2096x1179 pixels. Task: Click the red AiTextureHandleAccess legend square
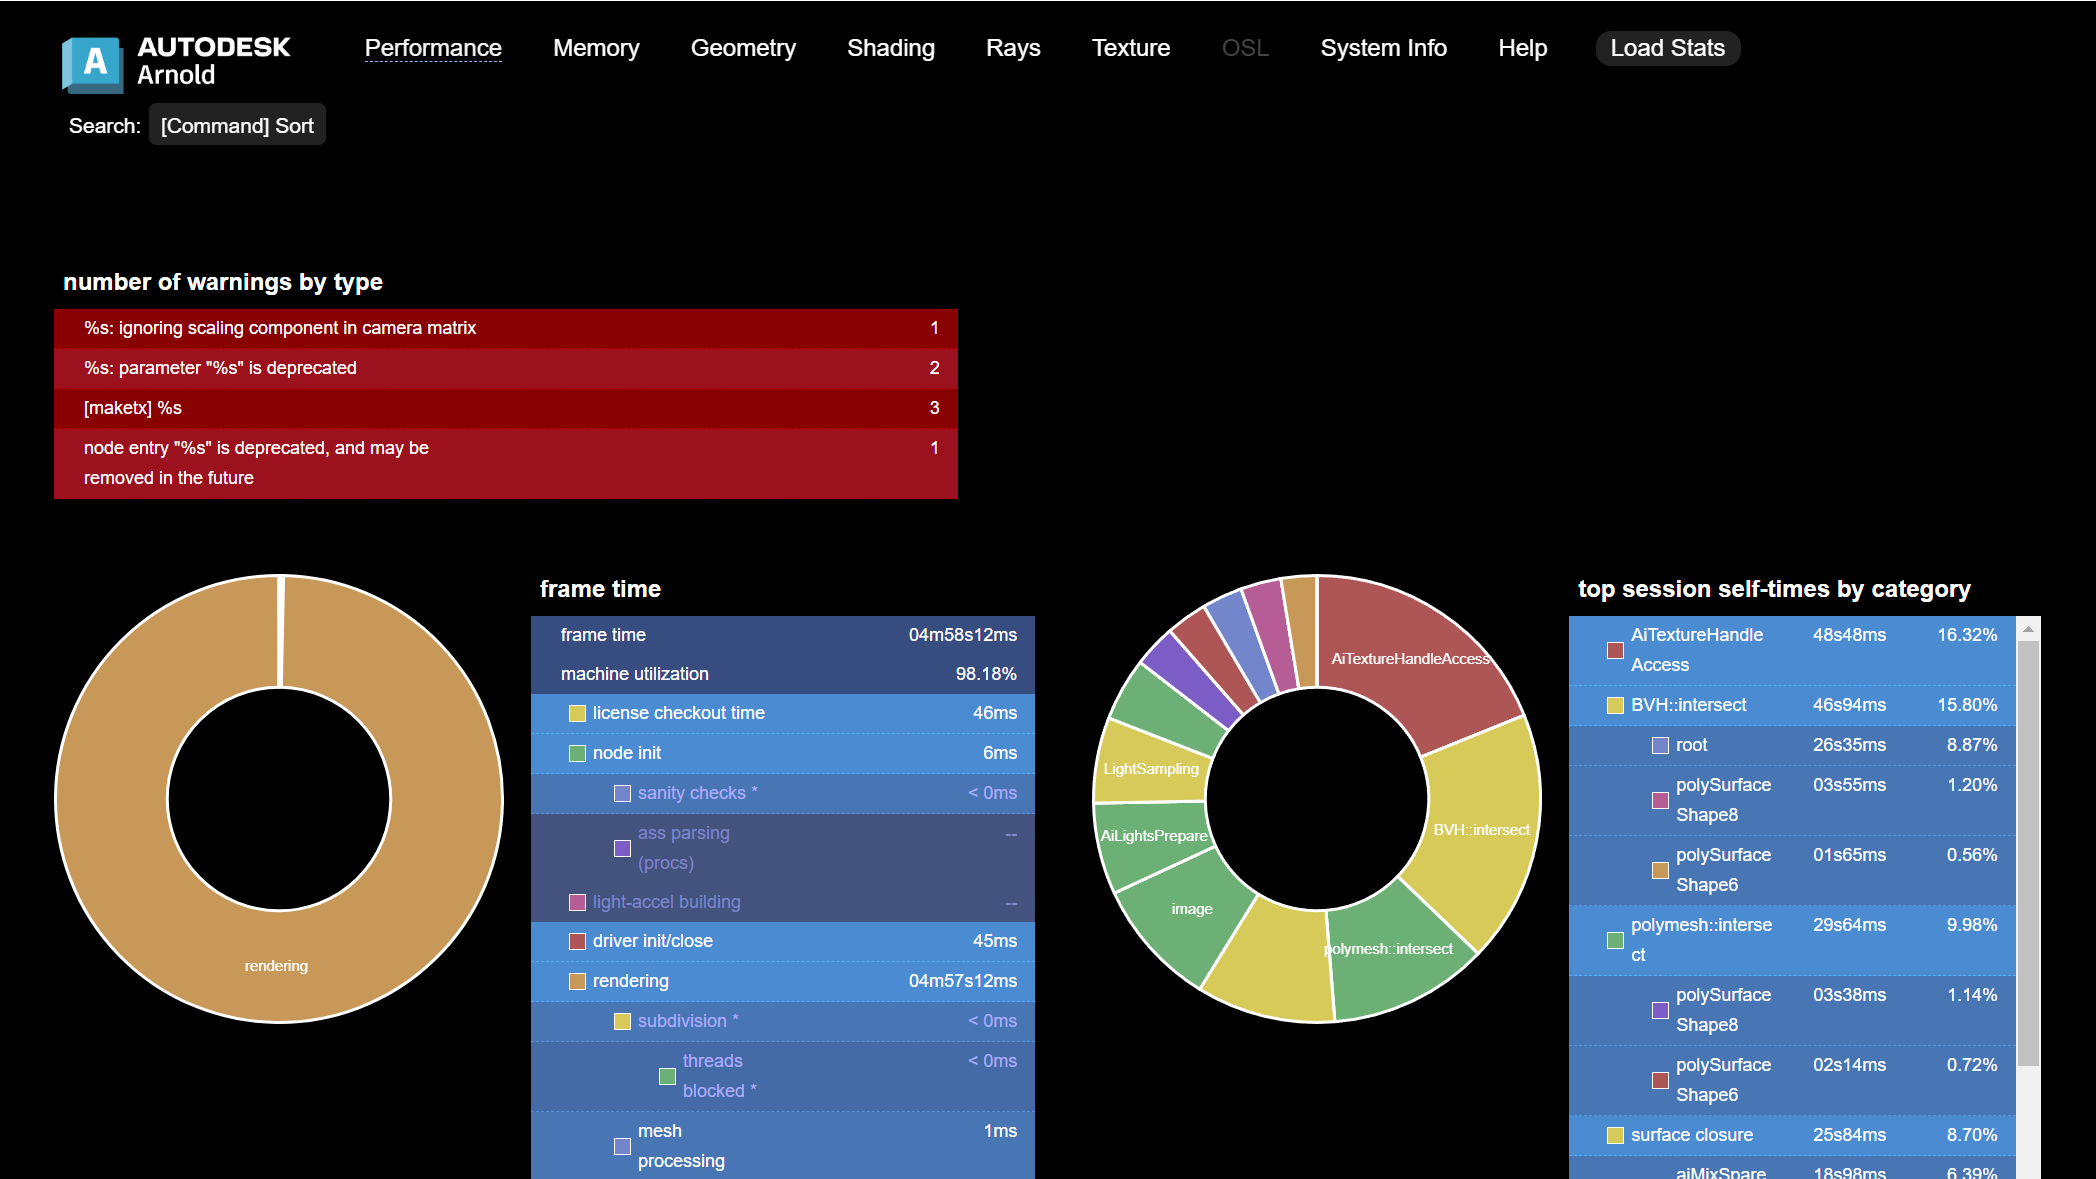pos(1615,650)
